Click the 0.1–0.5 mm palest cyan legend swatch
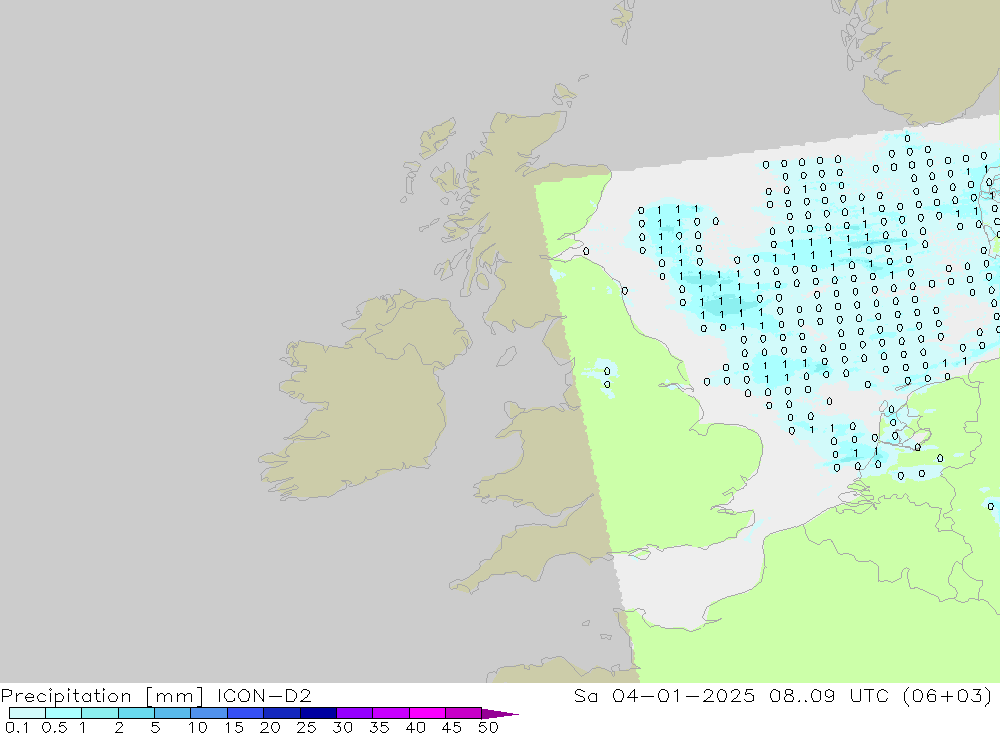 click(x=27, y=713)
